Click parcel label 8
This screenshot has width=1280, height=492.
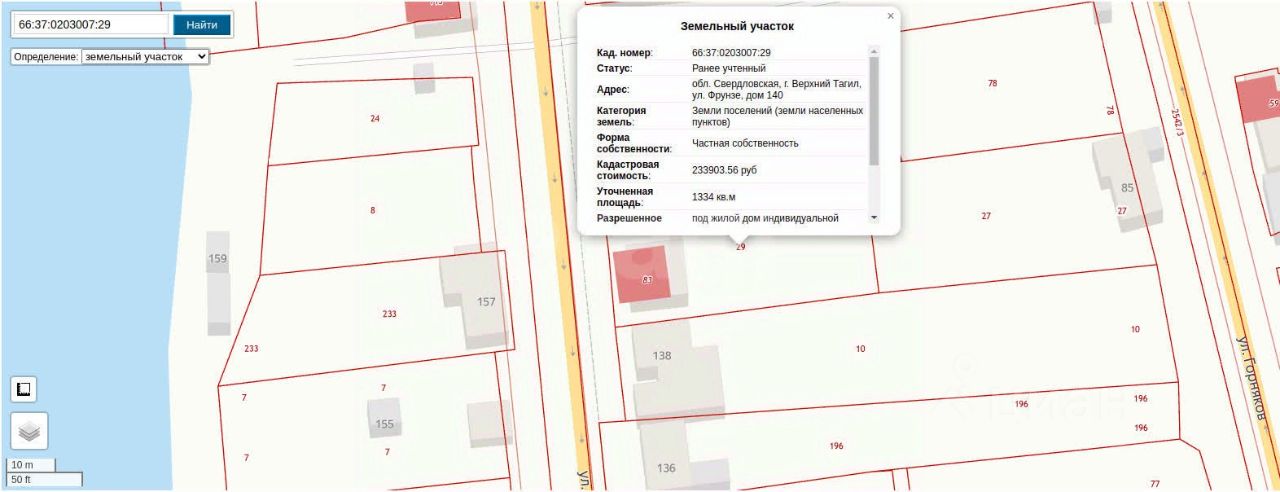(373, 210)
